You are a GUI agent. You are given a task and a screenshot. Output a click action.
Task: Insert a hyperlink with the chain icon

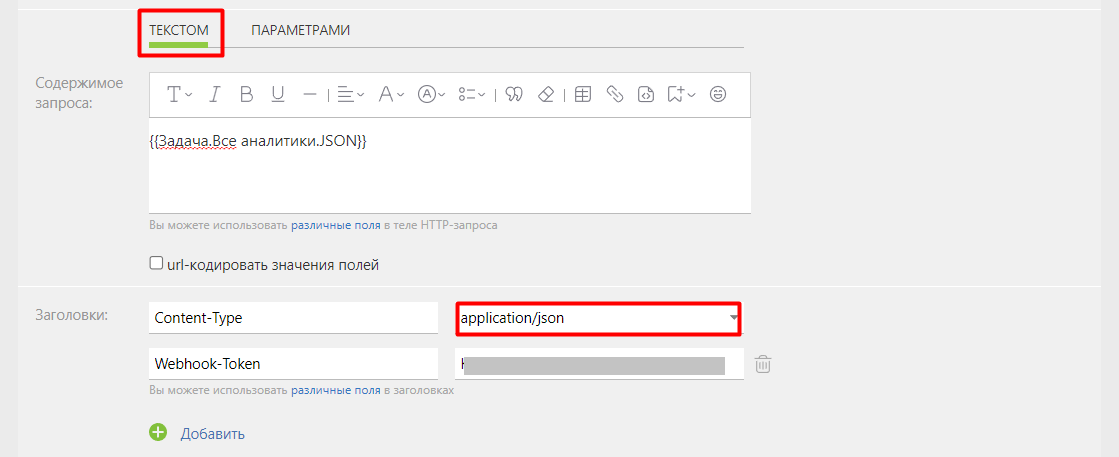pos(614,94)
